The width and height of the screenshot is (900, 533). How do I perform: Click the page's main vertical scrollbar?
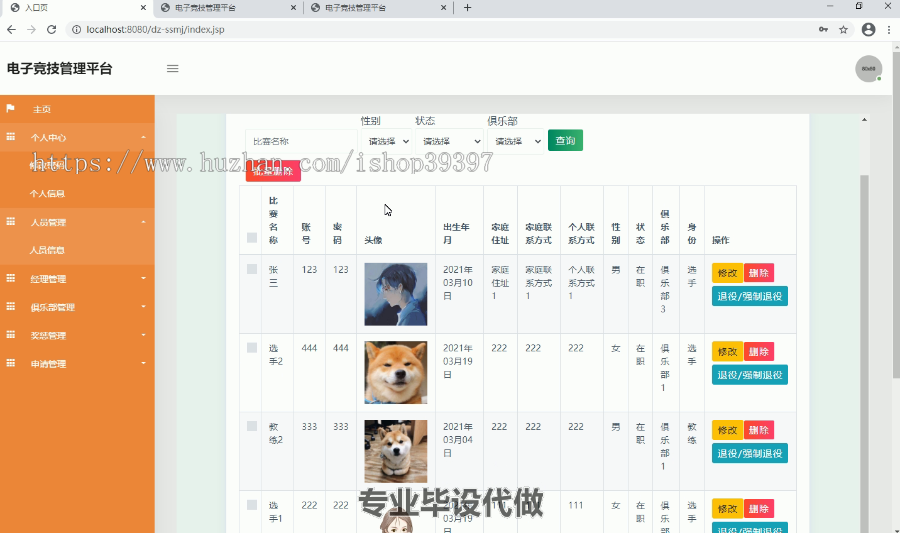(896, 215)
